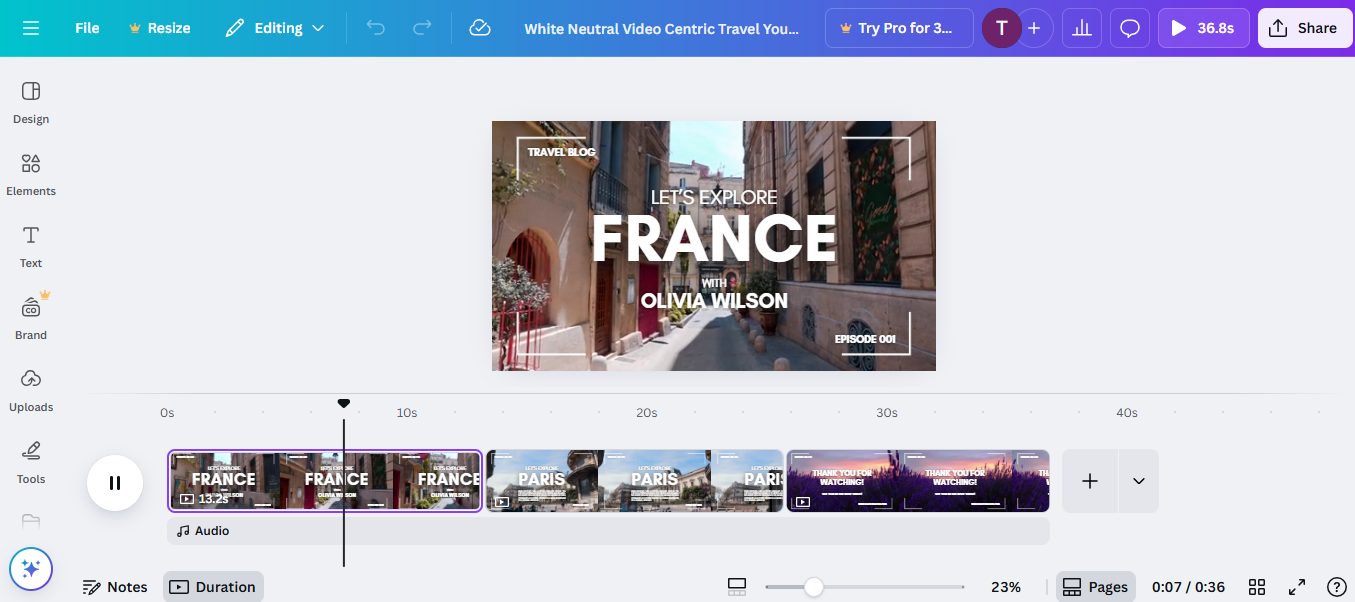Viewport: 1355px width, 602px height.
Task: Click the Undo arrow icon
Action: 375,28
